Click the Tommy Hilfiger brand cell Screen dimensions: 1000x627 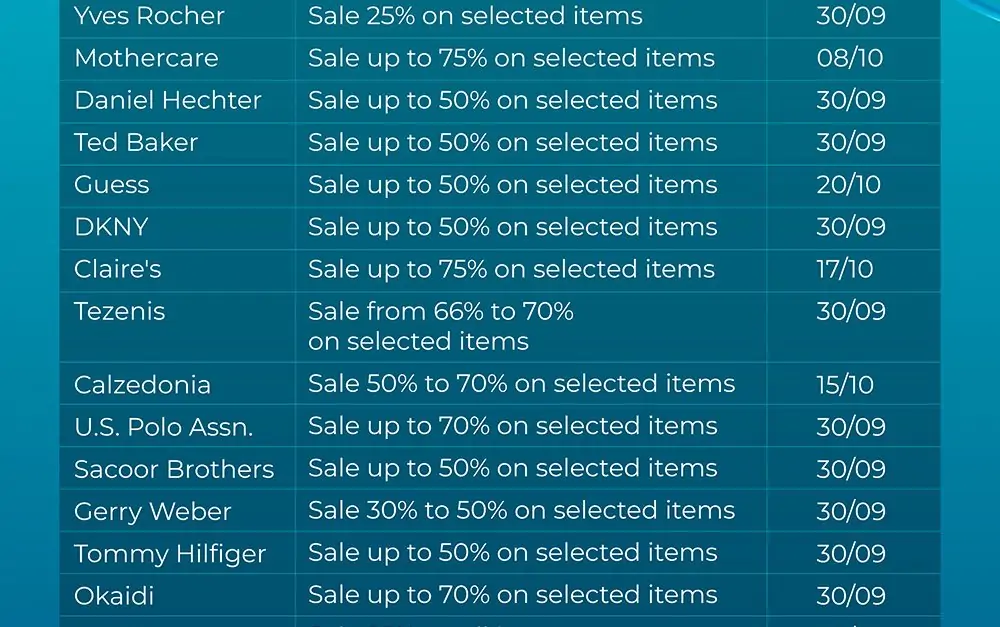point(170,554)
